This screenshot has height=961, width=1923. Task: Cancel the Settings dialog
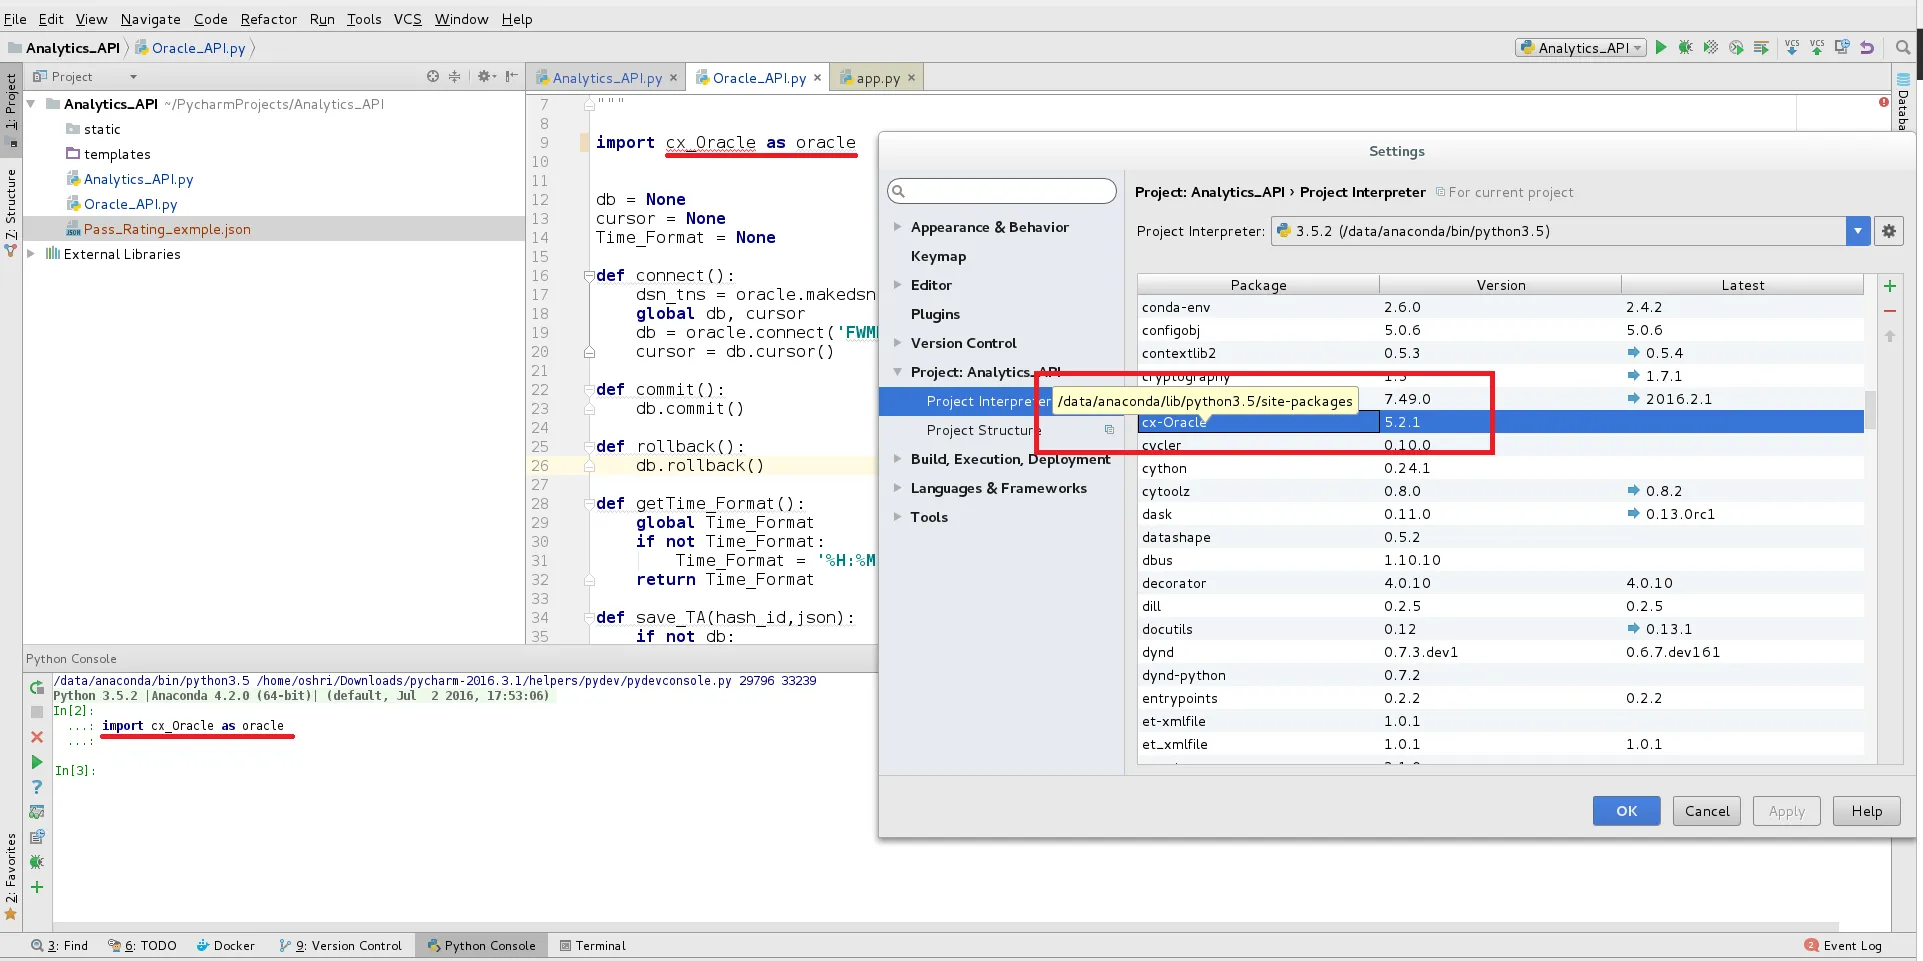click(1706, 811)
